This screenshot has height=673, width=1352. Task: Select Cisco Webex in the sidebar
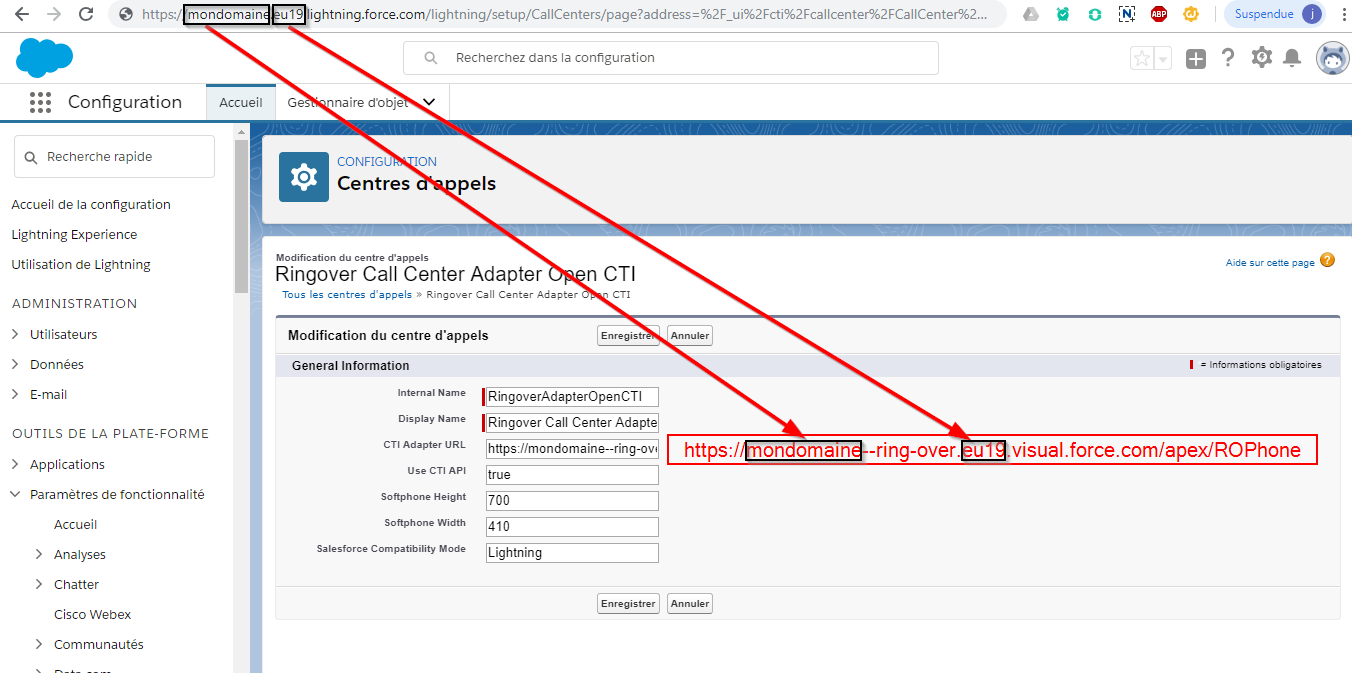(x=93, y=614)
